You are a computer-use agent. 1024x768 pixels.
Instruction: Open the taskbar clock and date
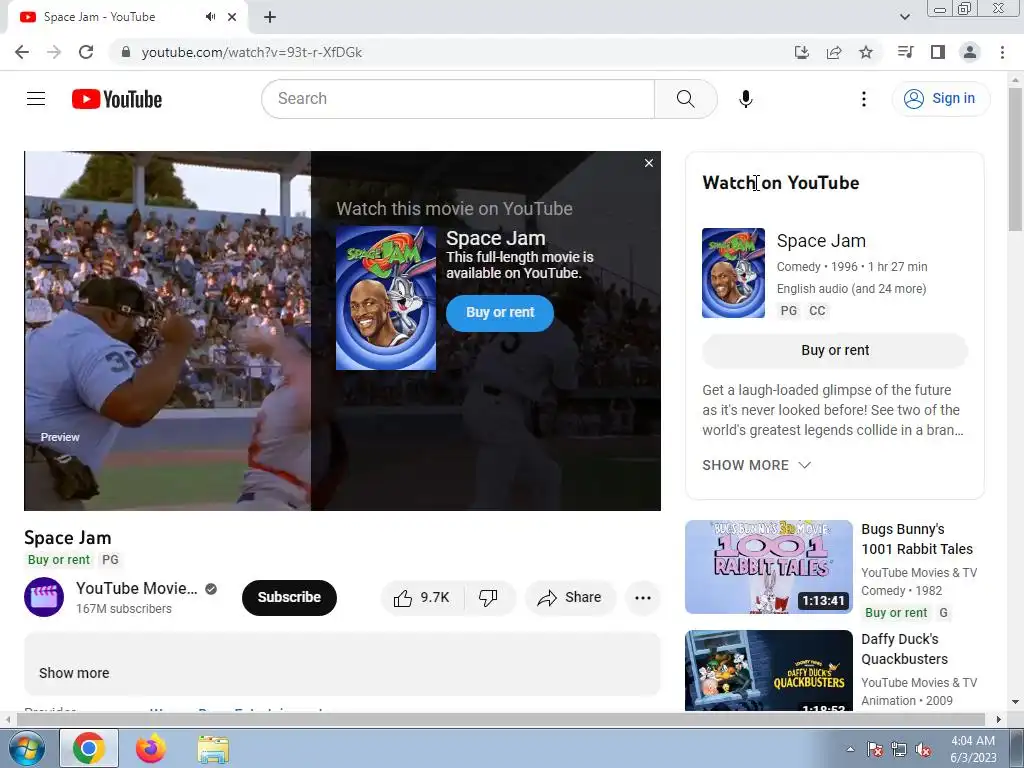point(973,749)
